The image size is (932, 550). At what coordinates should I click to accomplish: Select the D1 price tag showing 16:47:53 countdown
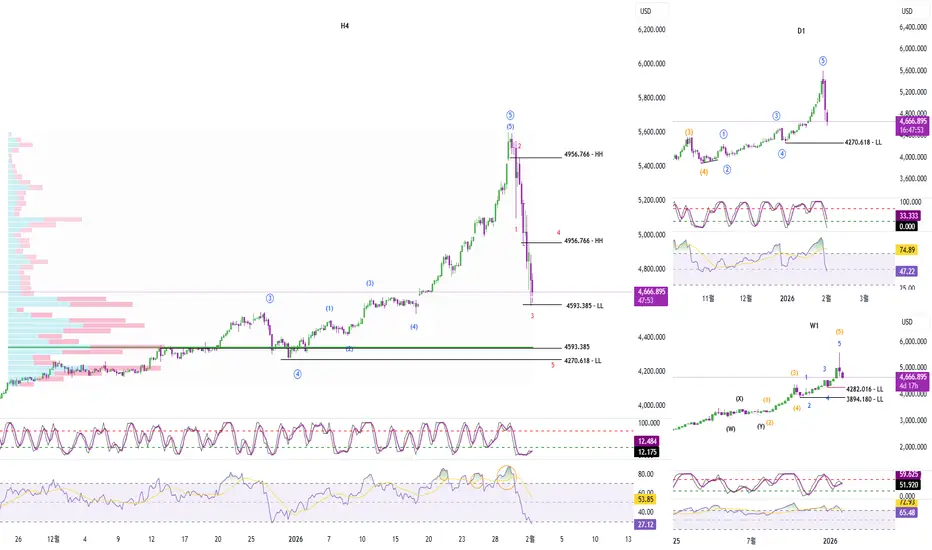912,125
